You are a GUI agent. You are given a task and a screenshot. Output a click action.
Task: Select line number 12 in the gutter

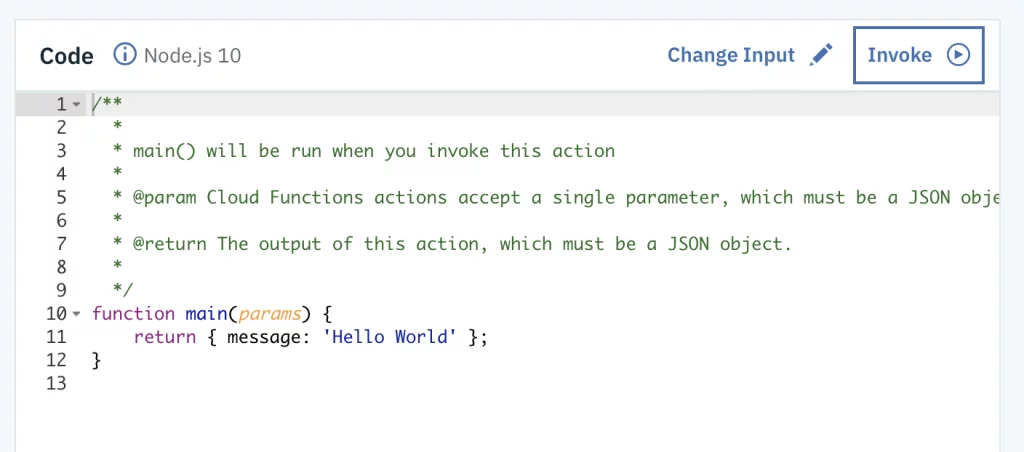[x=56, y=360]
